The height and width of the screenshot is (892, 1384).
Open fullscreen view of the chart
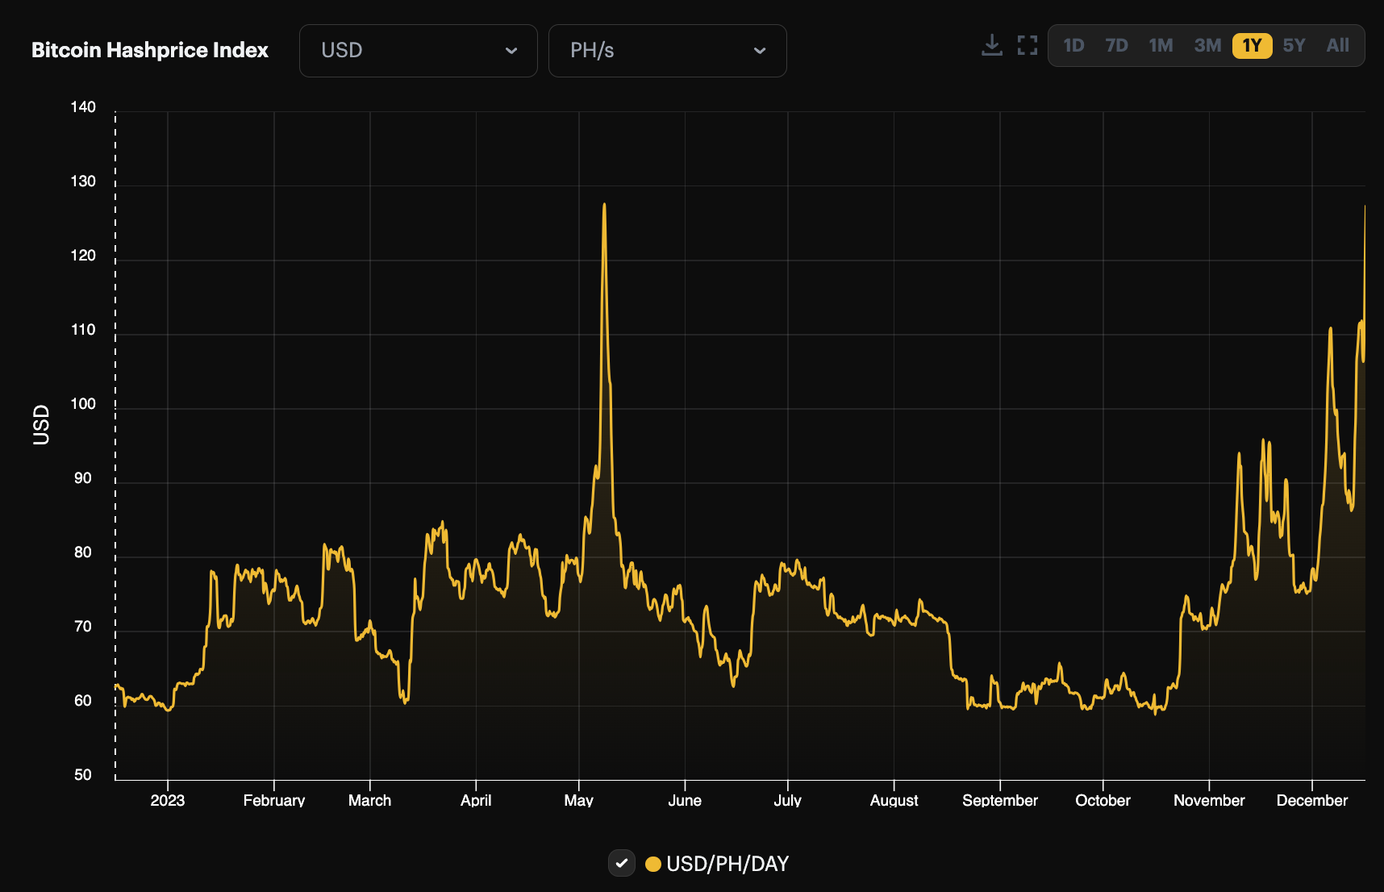(1027, 44)
